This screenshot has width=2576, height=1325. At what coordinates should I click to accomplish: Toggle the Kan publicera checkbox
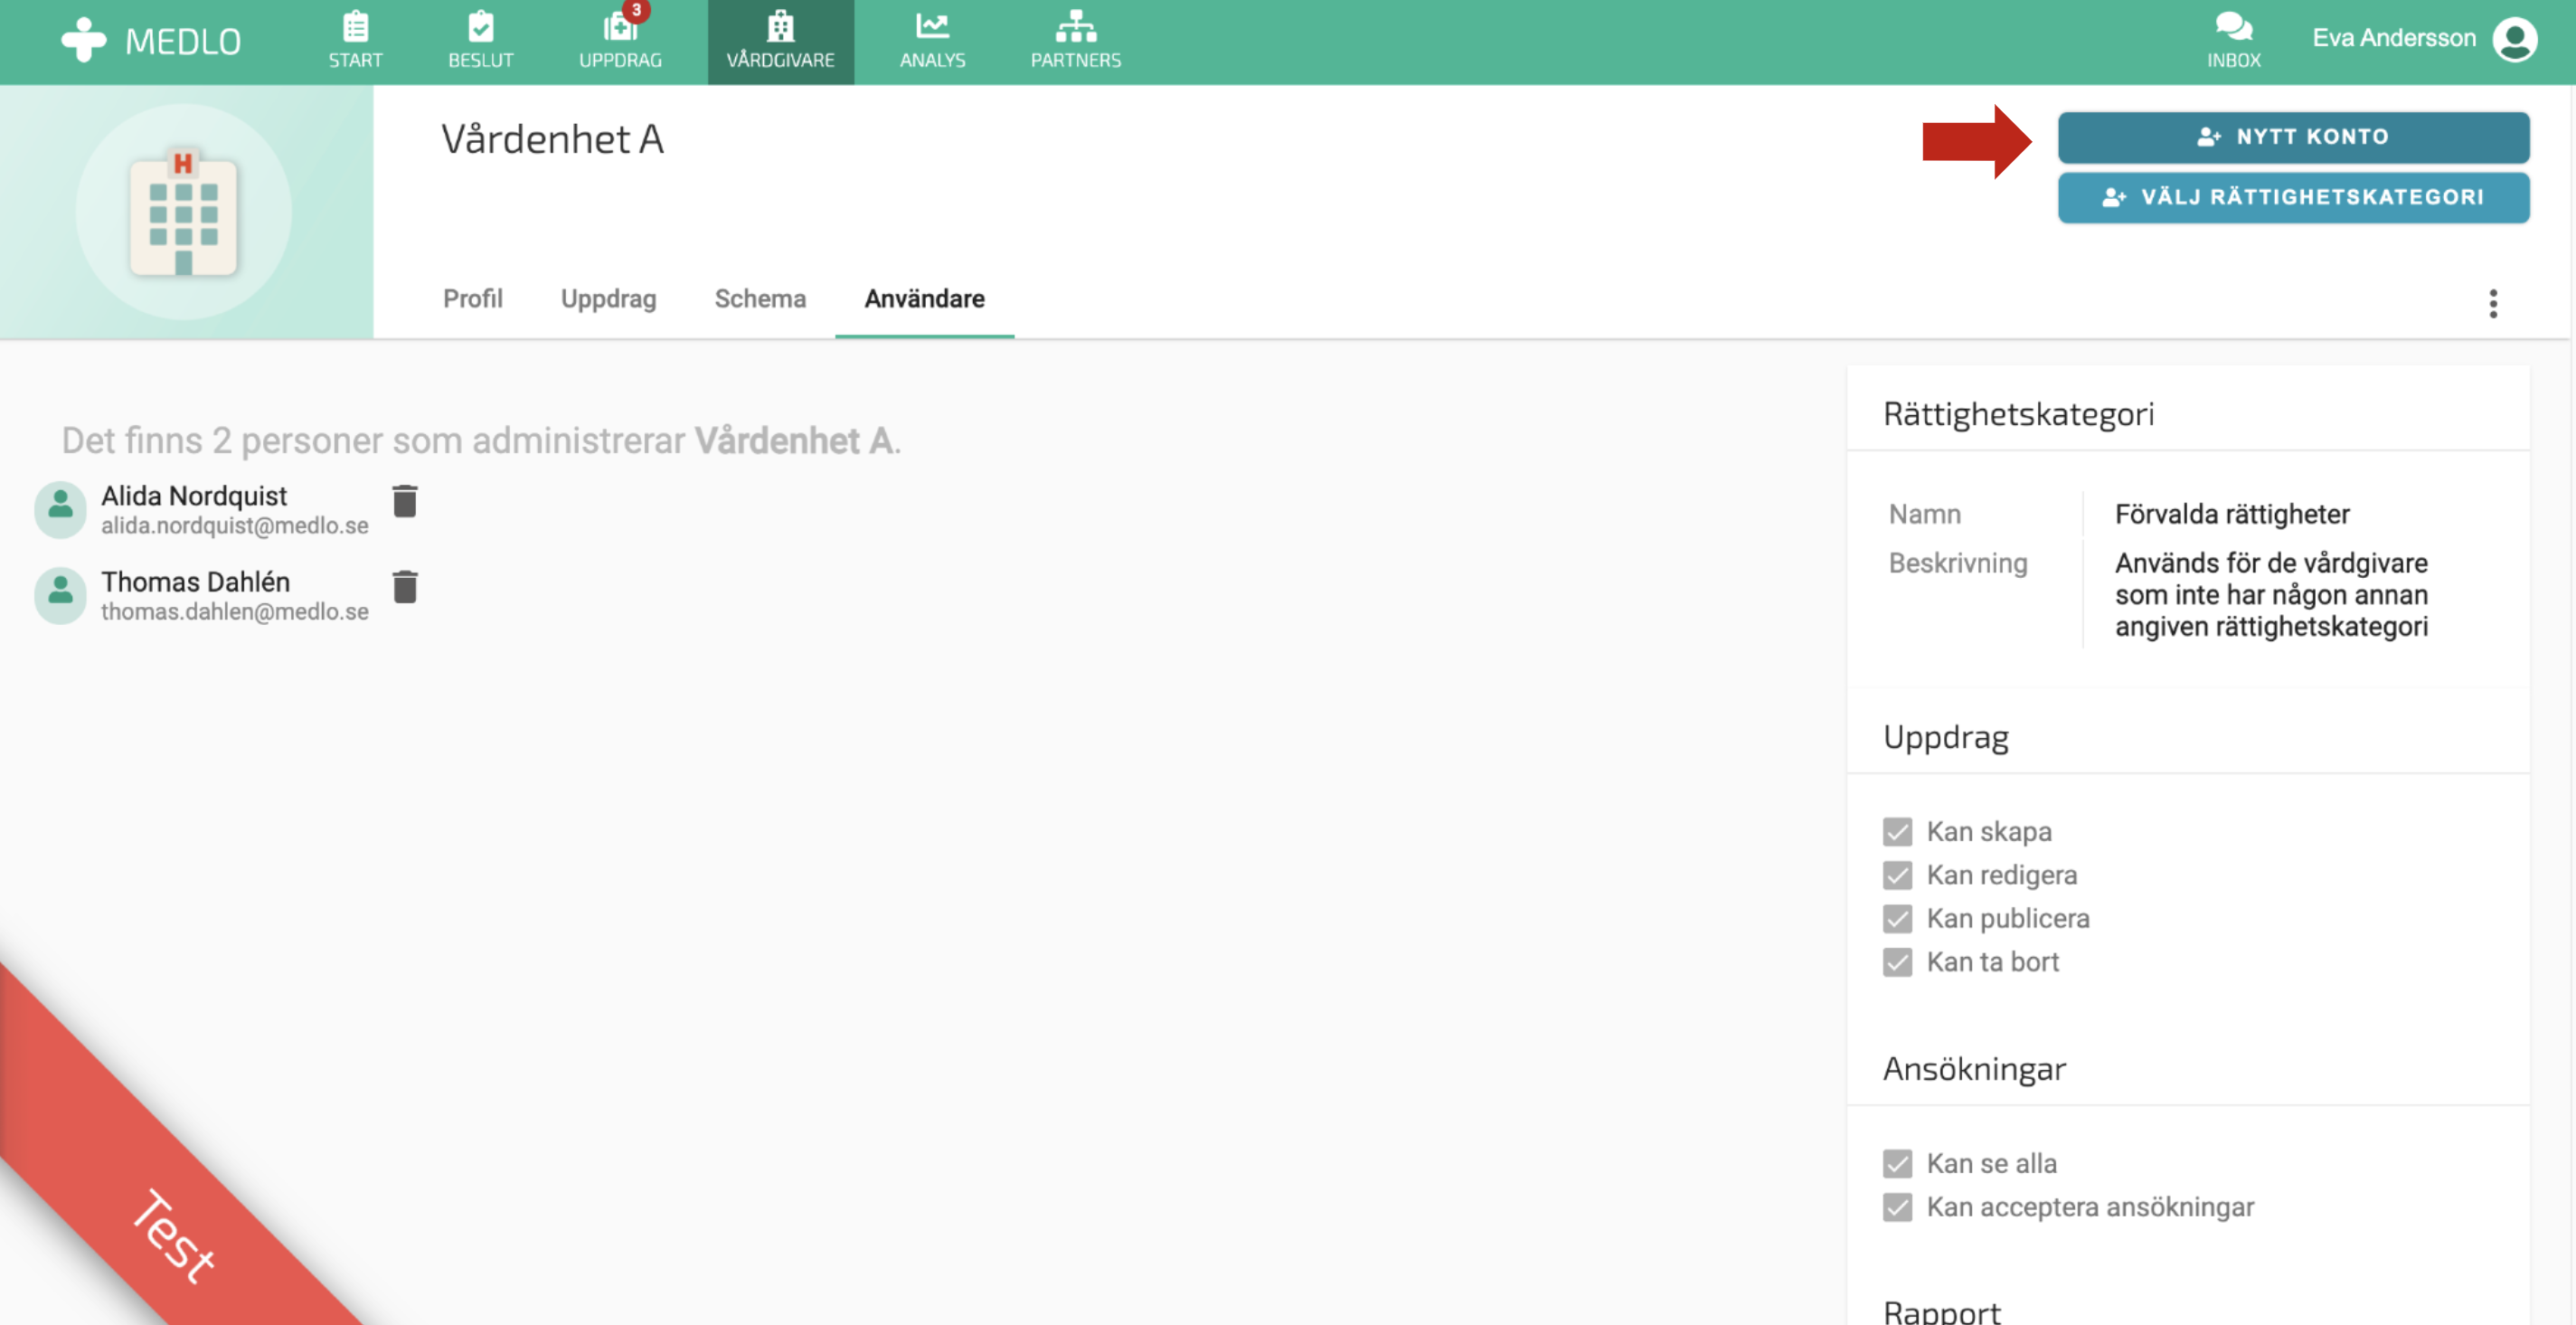1897,918
